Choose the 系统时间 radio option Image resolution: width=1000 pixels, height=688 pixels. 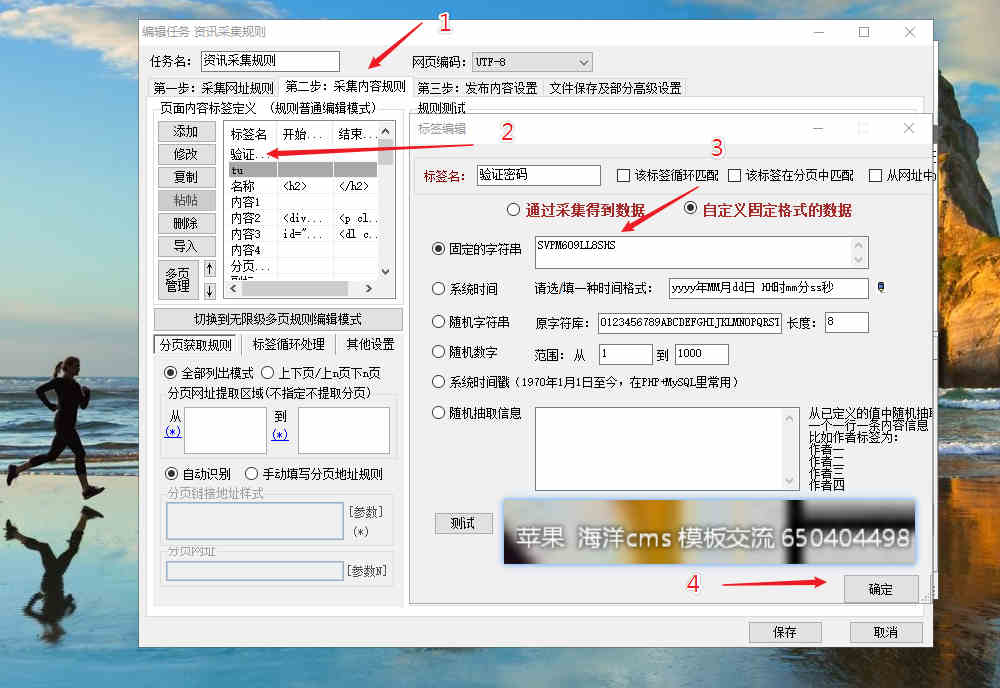(x=438, y=289)
